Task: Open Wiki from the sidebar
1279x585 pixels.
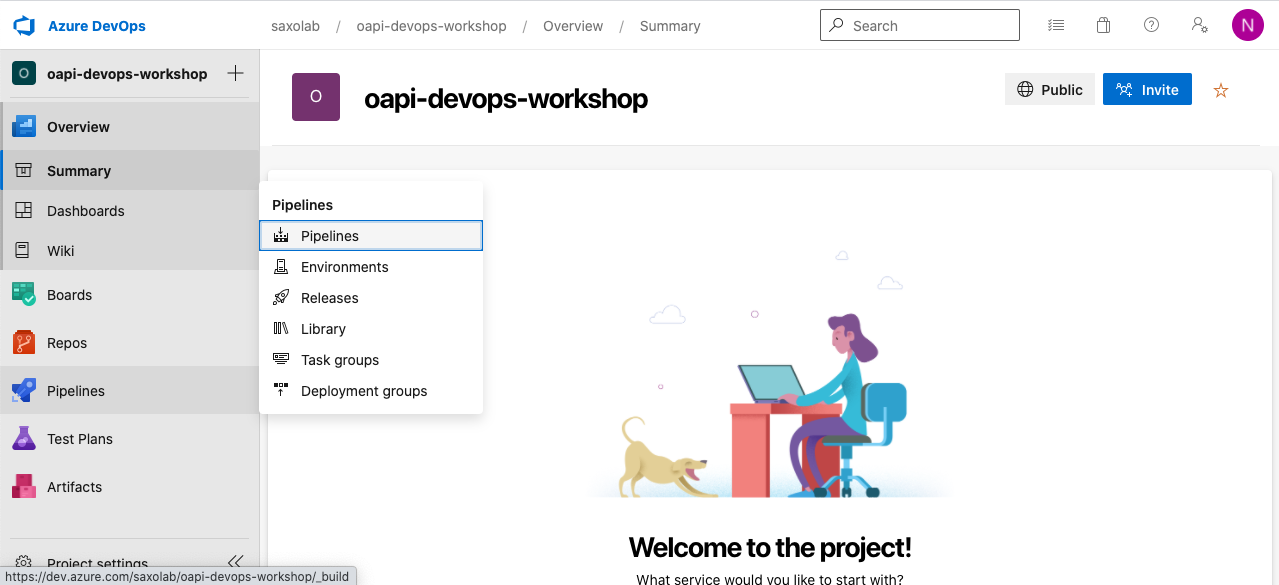Action: (130, 251)
